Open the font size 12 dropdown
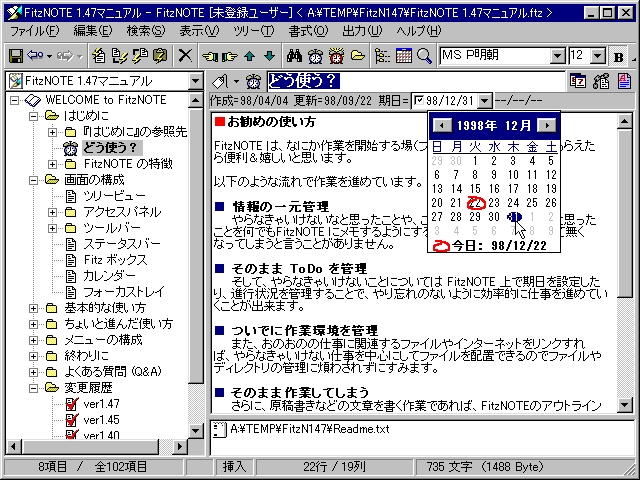The height and width of the screenshot is (480, 640). coord(598,56)
